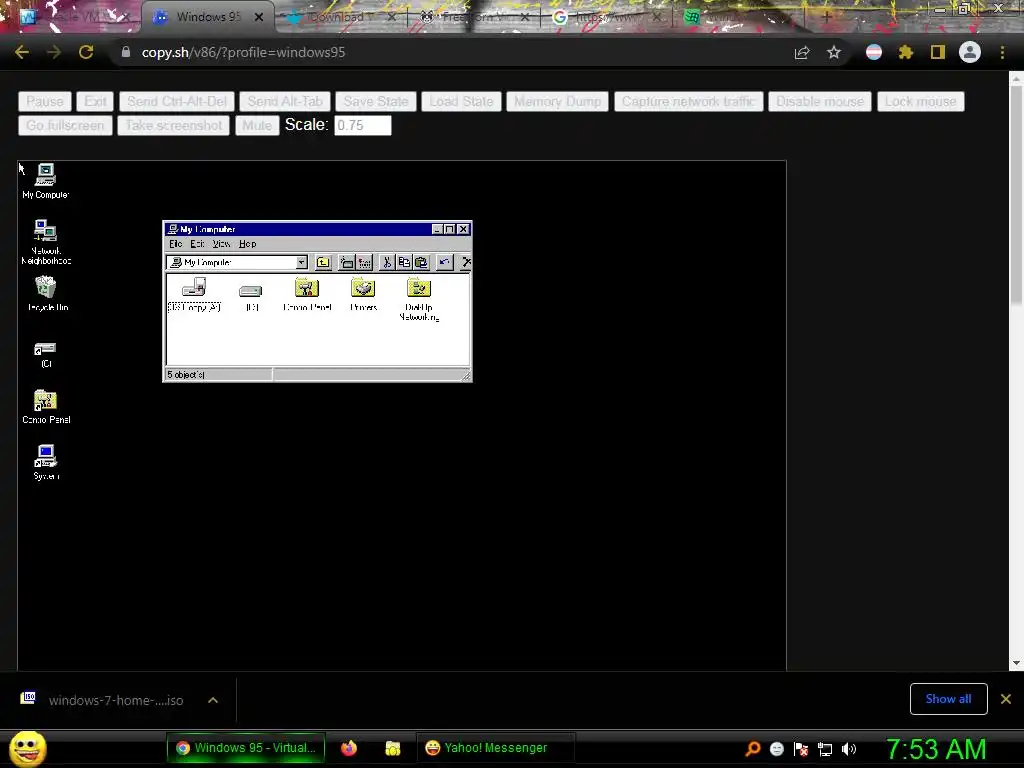1024x768 pixels.
Task: Click the Load State button
Action: (x=462, y=101)
